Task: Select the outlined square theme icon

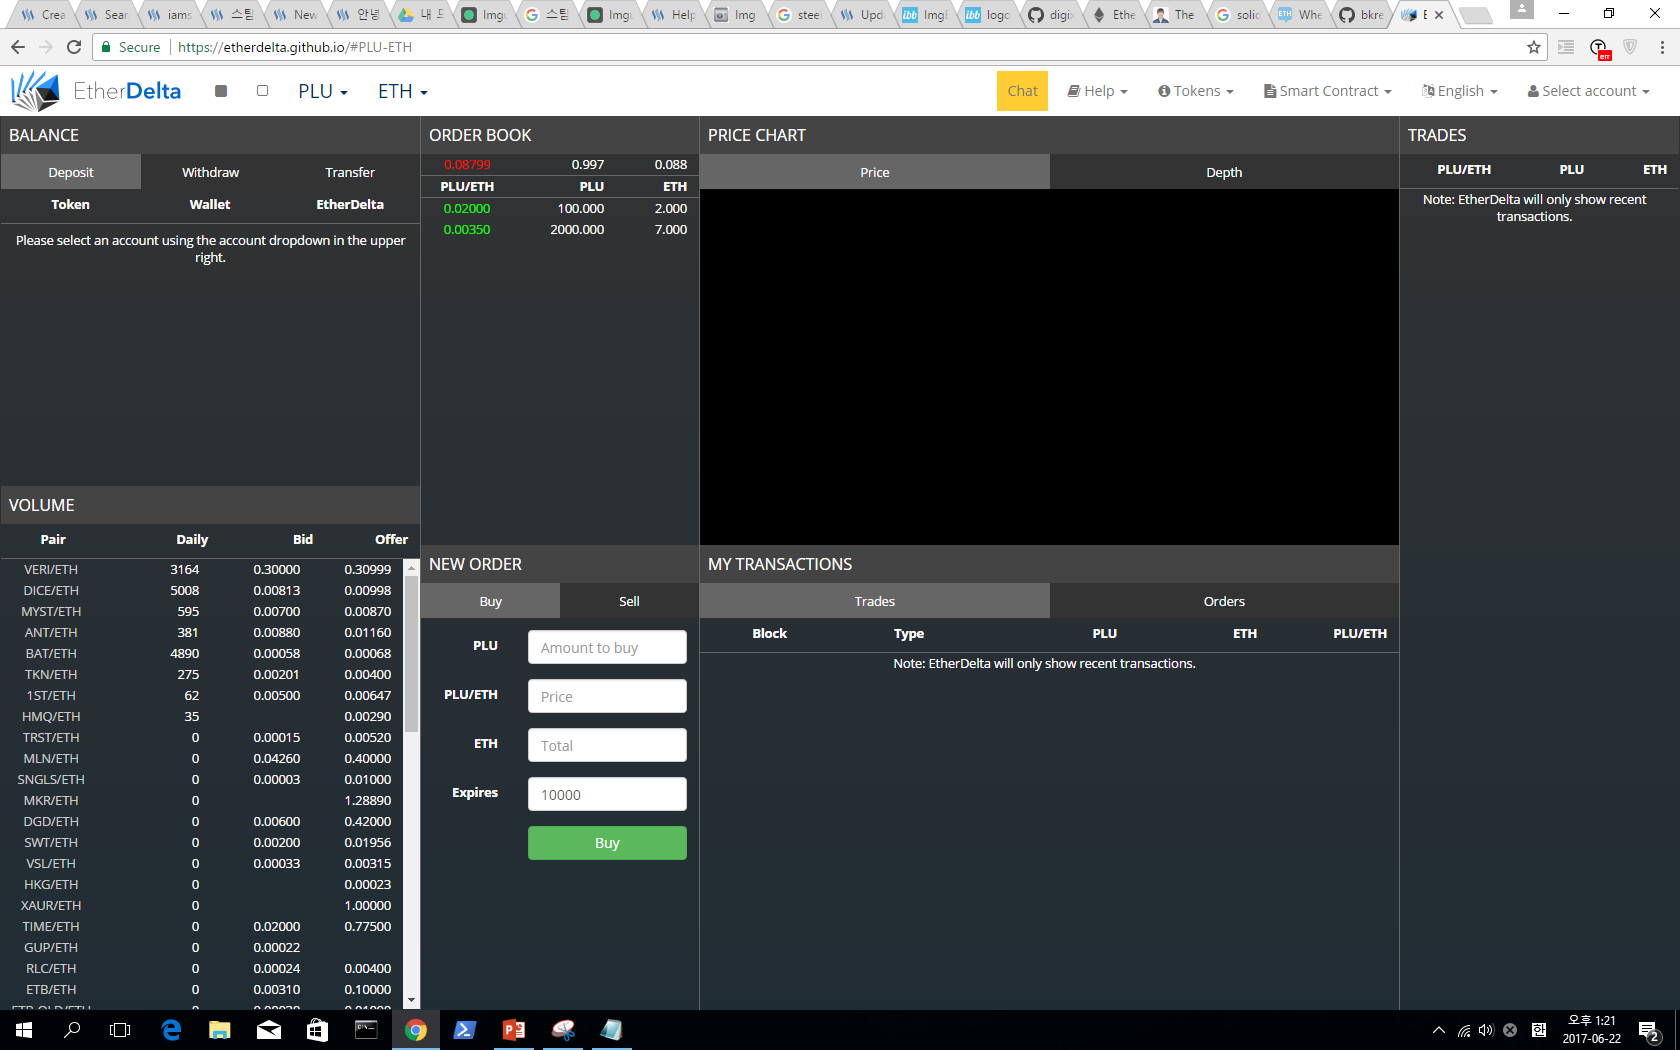Action: (x=262, y=91)
